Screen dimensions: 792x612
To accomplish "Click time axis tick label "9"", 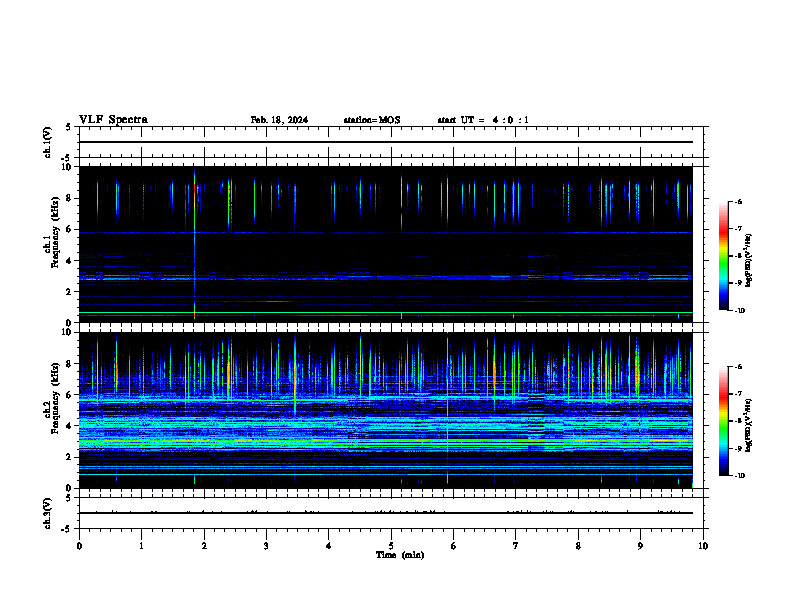I will [640, 546].
